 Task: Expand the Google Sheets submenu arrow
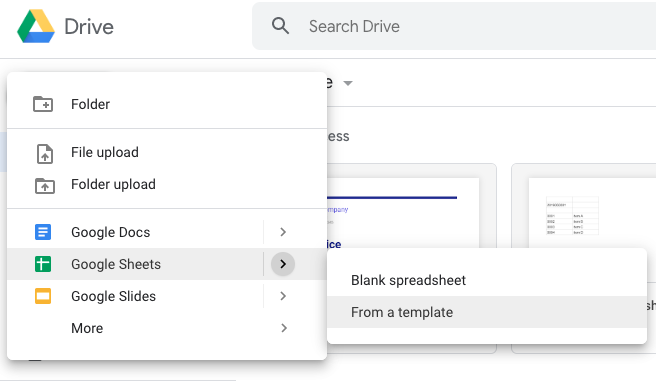click(283, 264)
